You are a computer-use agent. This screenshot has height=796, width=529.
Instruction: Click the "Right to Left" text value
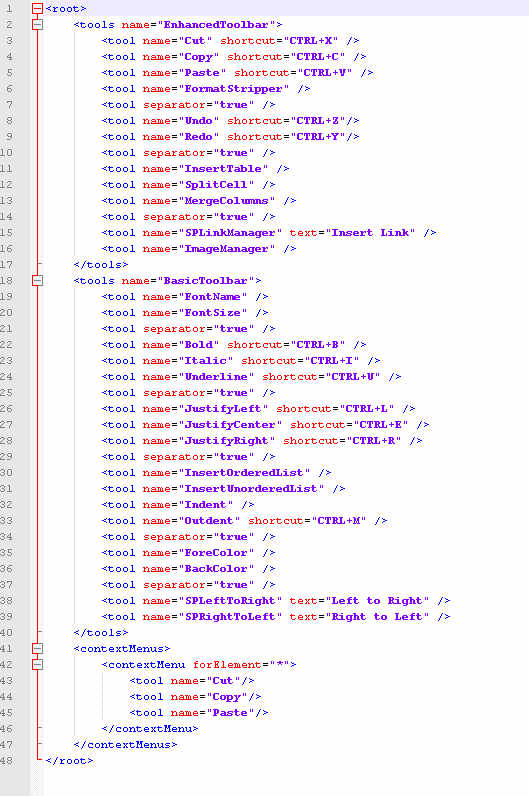pyautogui.click(x=377, y=616)
